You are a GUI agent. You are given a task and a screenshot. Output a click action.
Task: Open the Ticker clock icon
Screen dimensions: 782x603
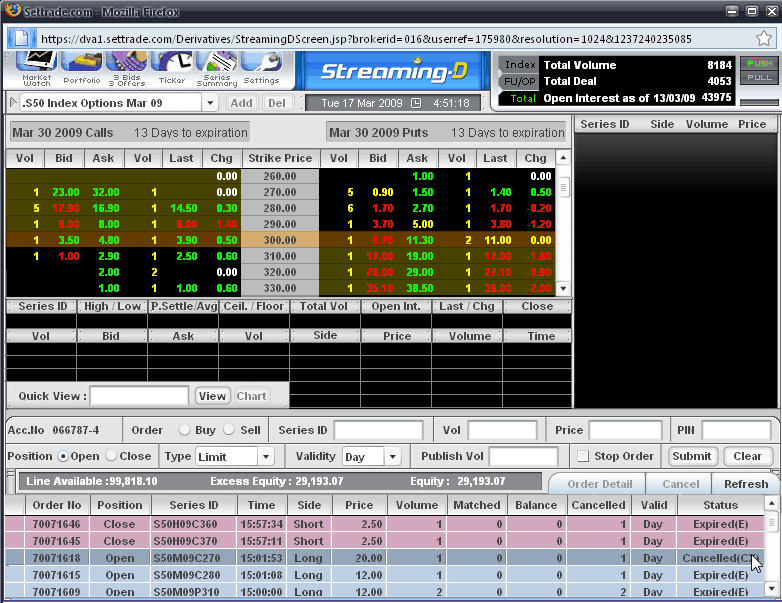pos(172,67)
